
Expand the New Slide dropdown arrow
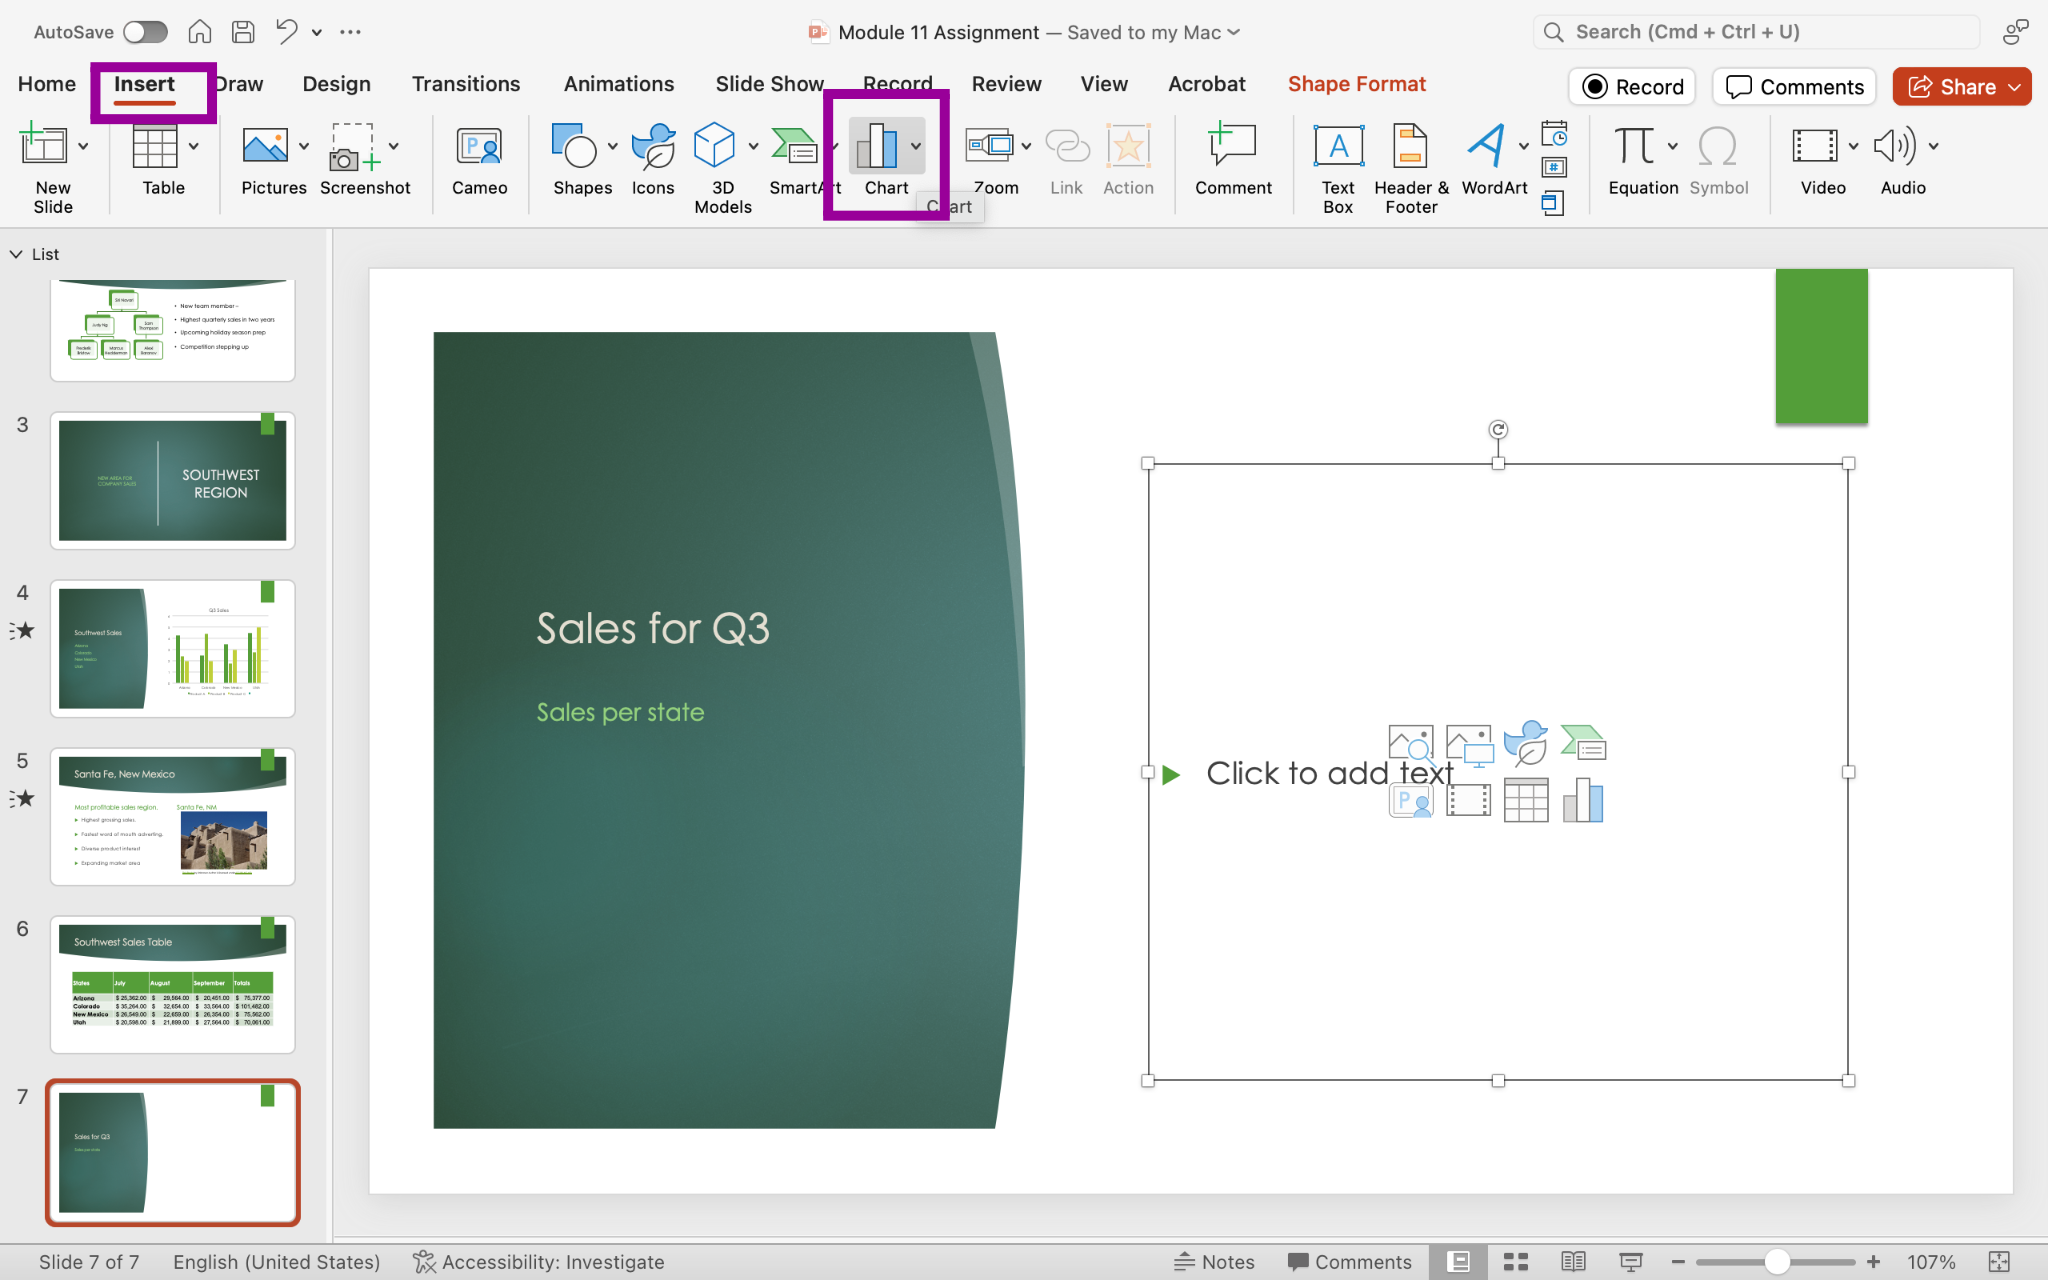[84, 147]
